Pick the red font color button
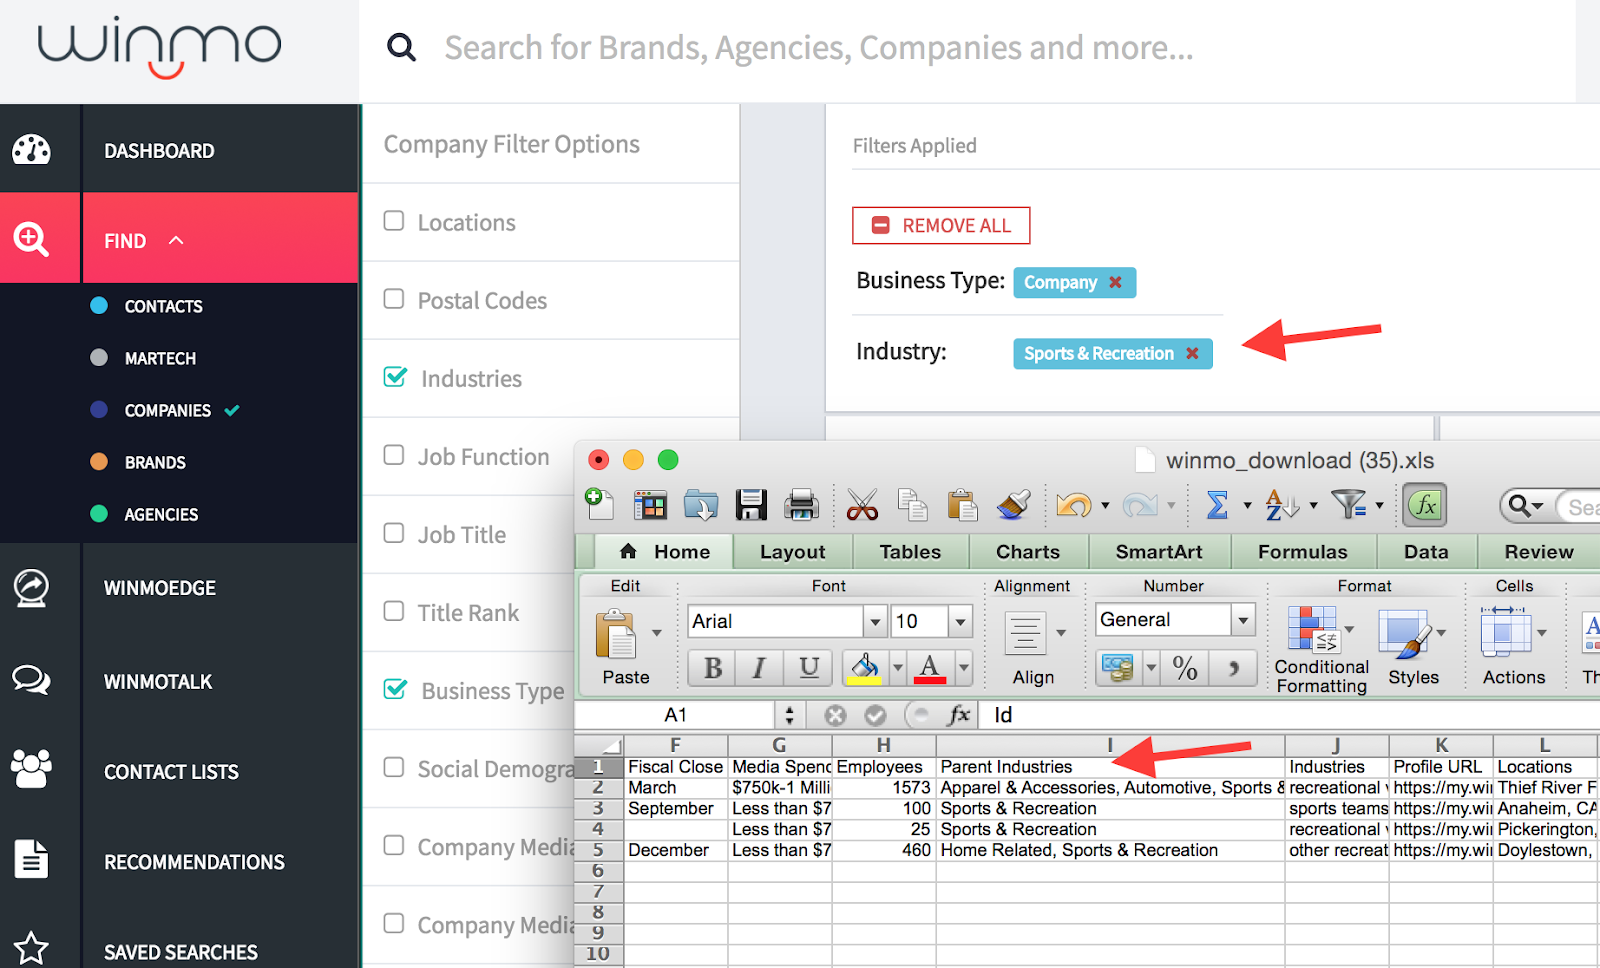 pyautogui.click(x=930, y=667)
